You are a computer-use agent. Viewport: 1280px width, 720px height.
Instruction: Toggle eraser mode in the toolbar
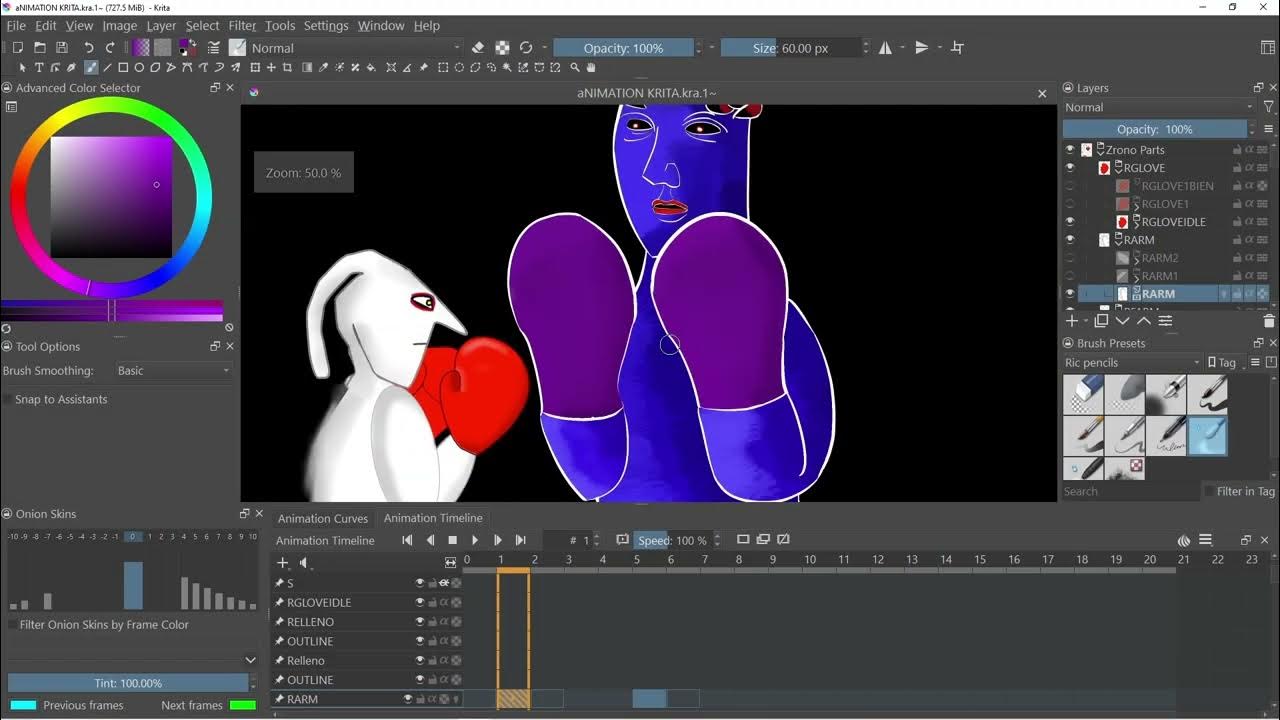pyautogui.click(x=478, y=47)
